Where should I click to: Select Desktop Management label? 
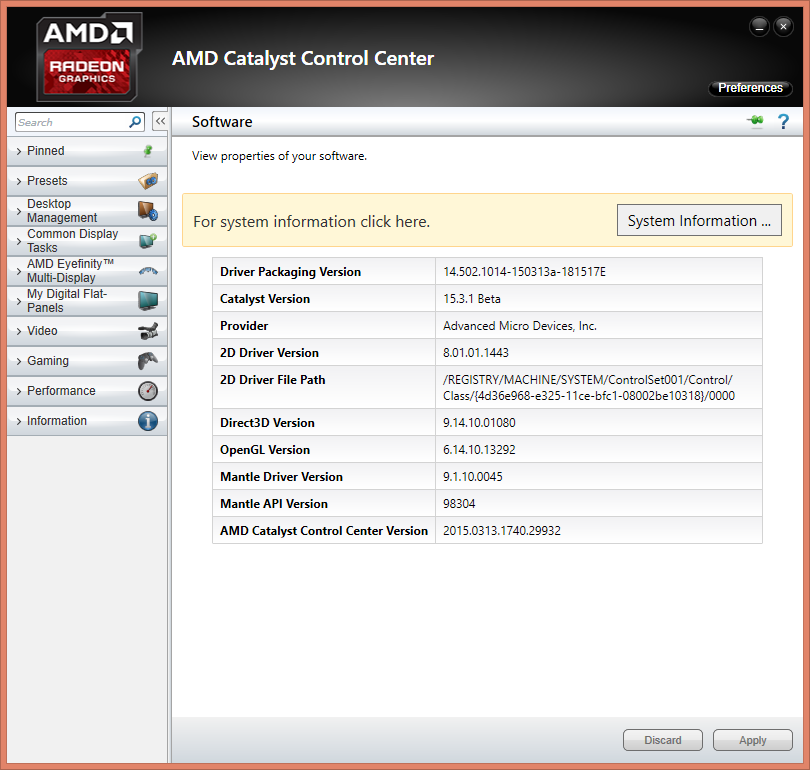(62, 211)
